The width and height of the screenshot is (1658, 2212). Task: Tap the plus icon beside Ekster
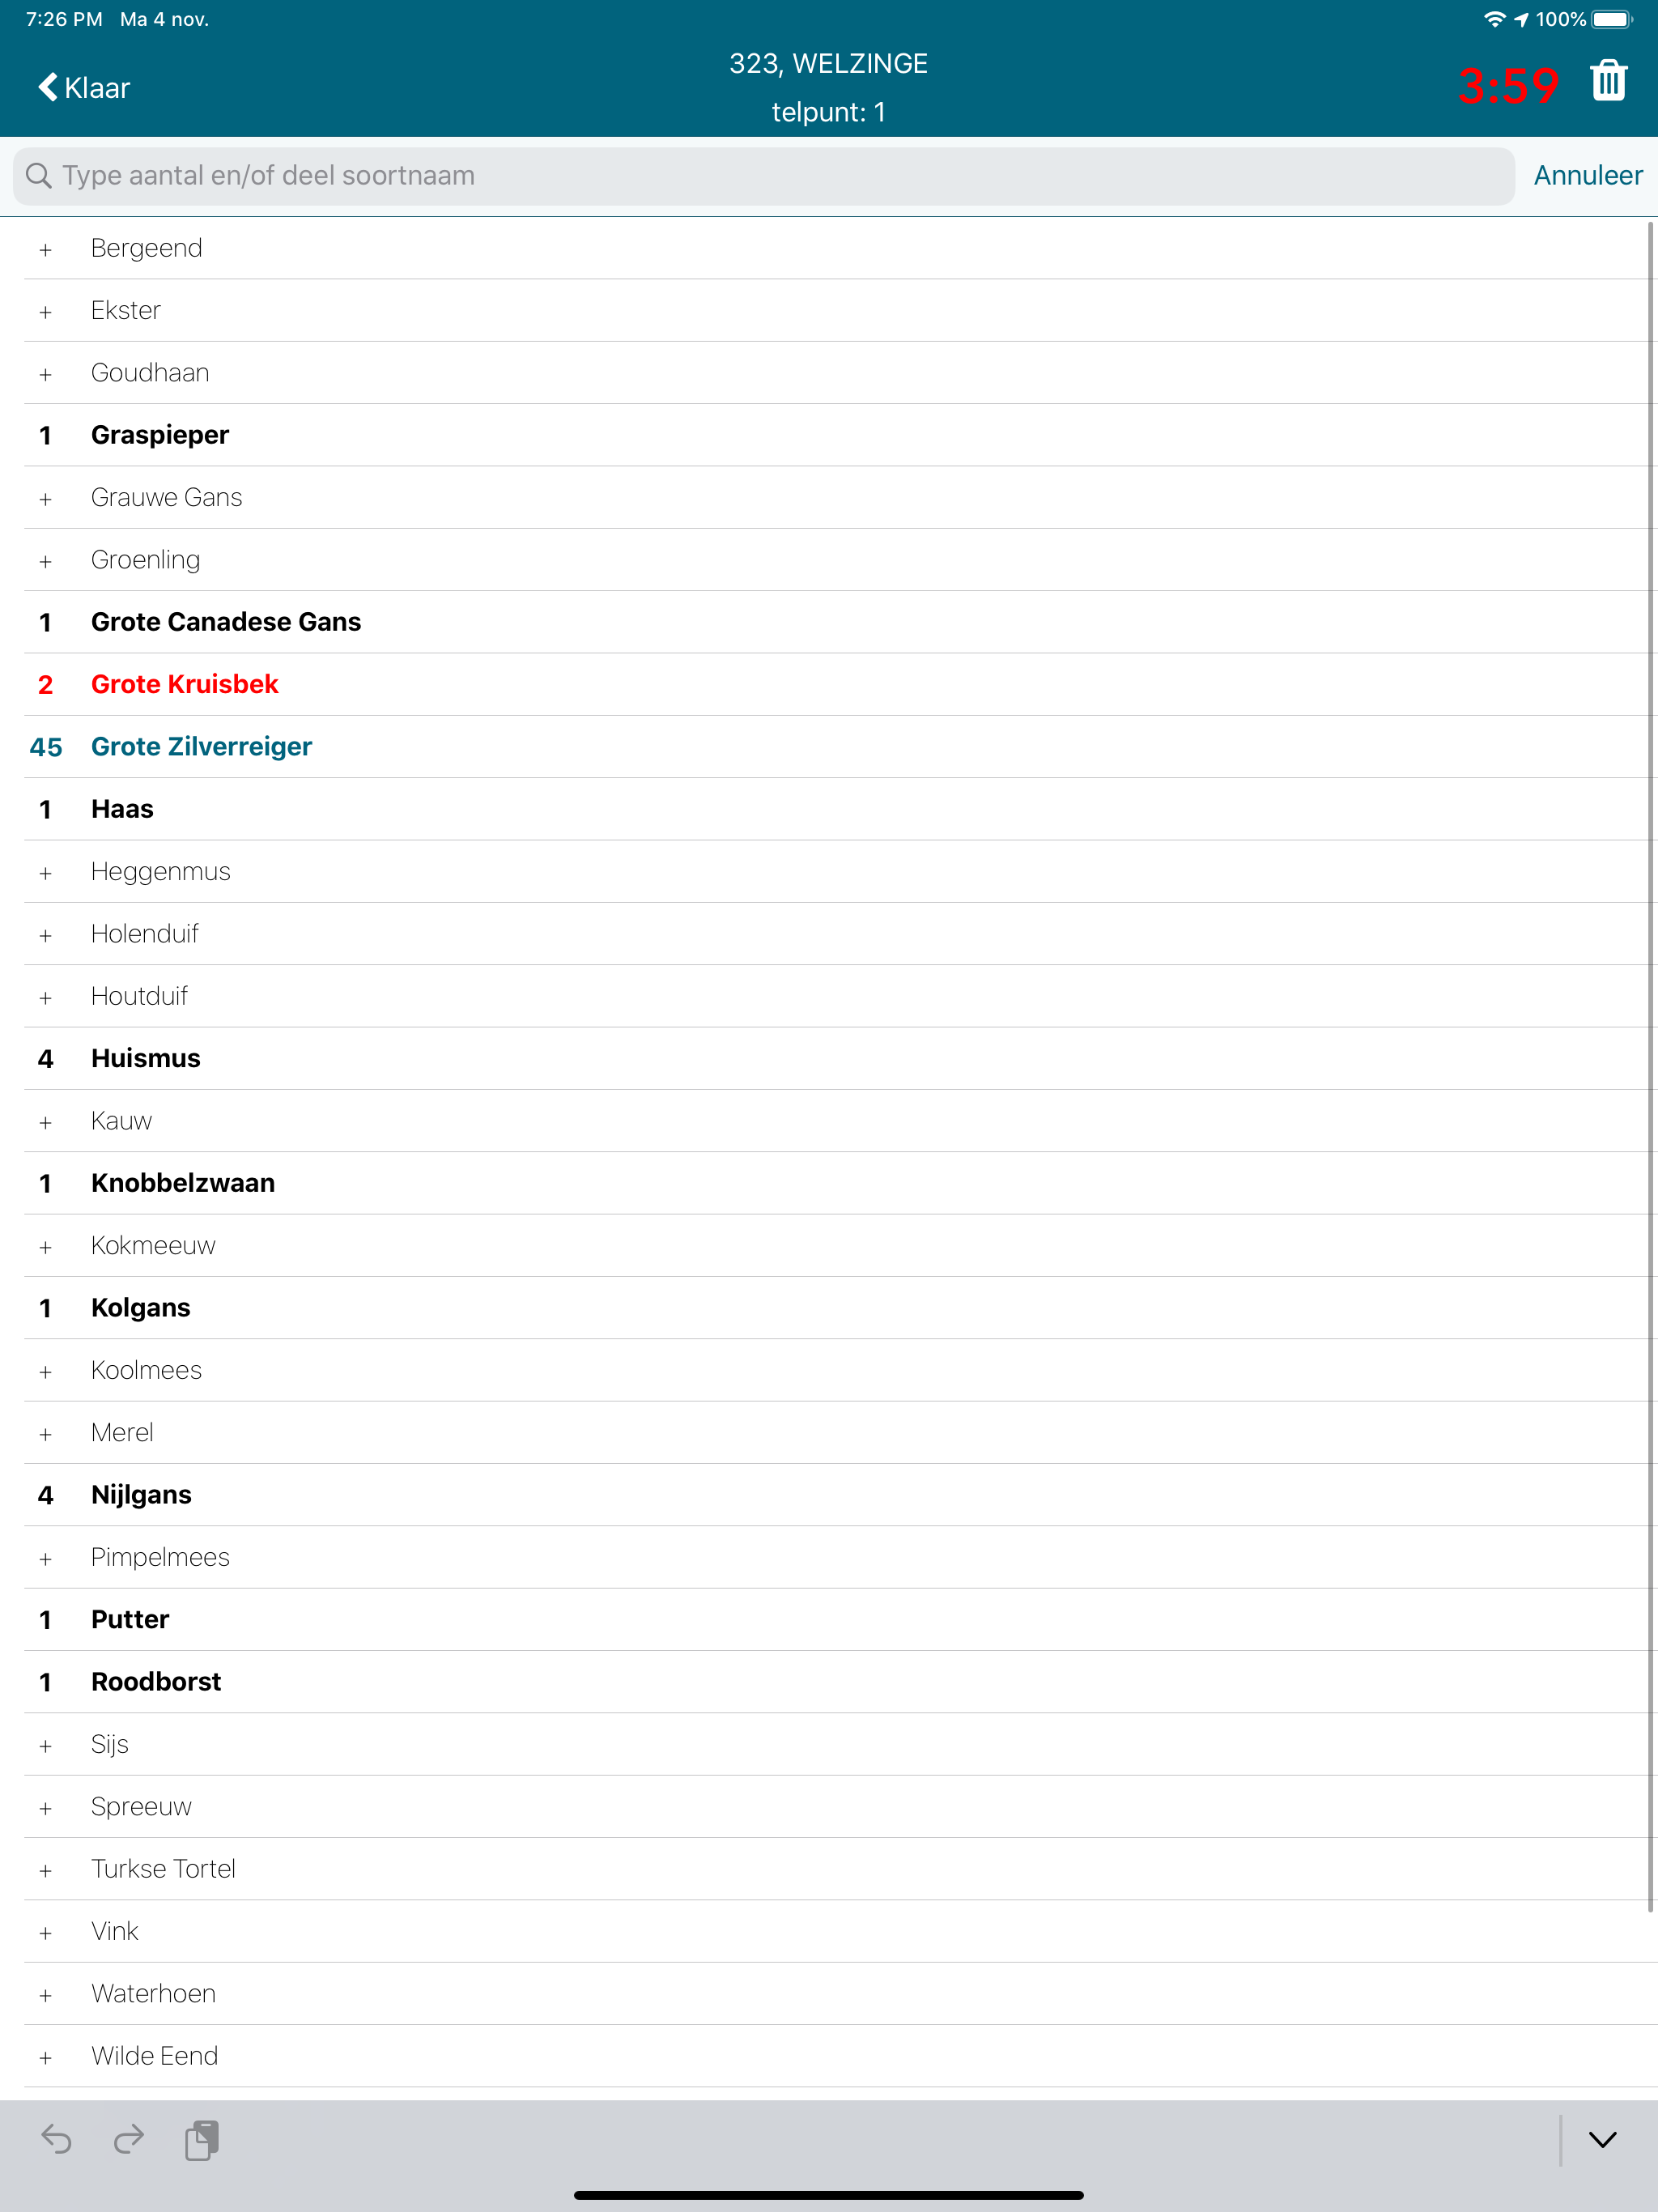pyautogui.click(x=45, y=312)
